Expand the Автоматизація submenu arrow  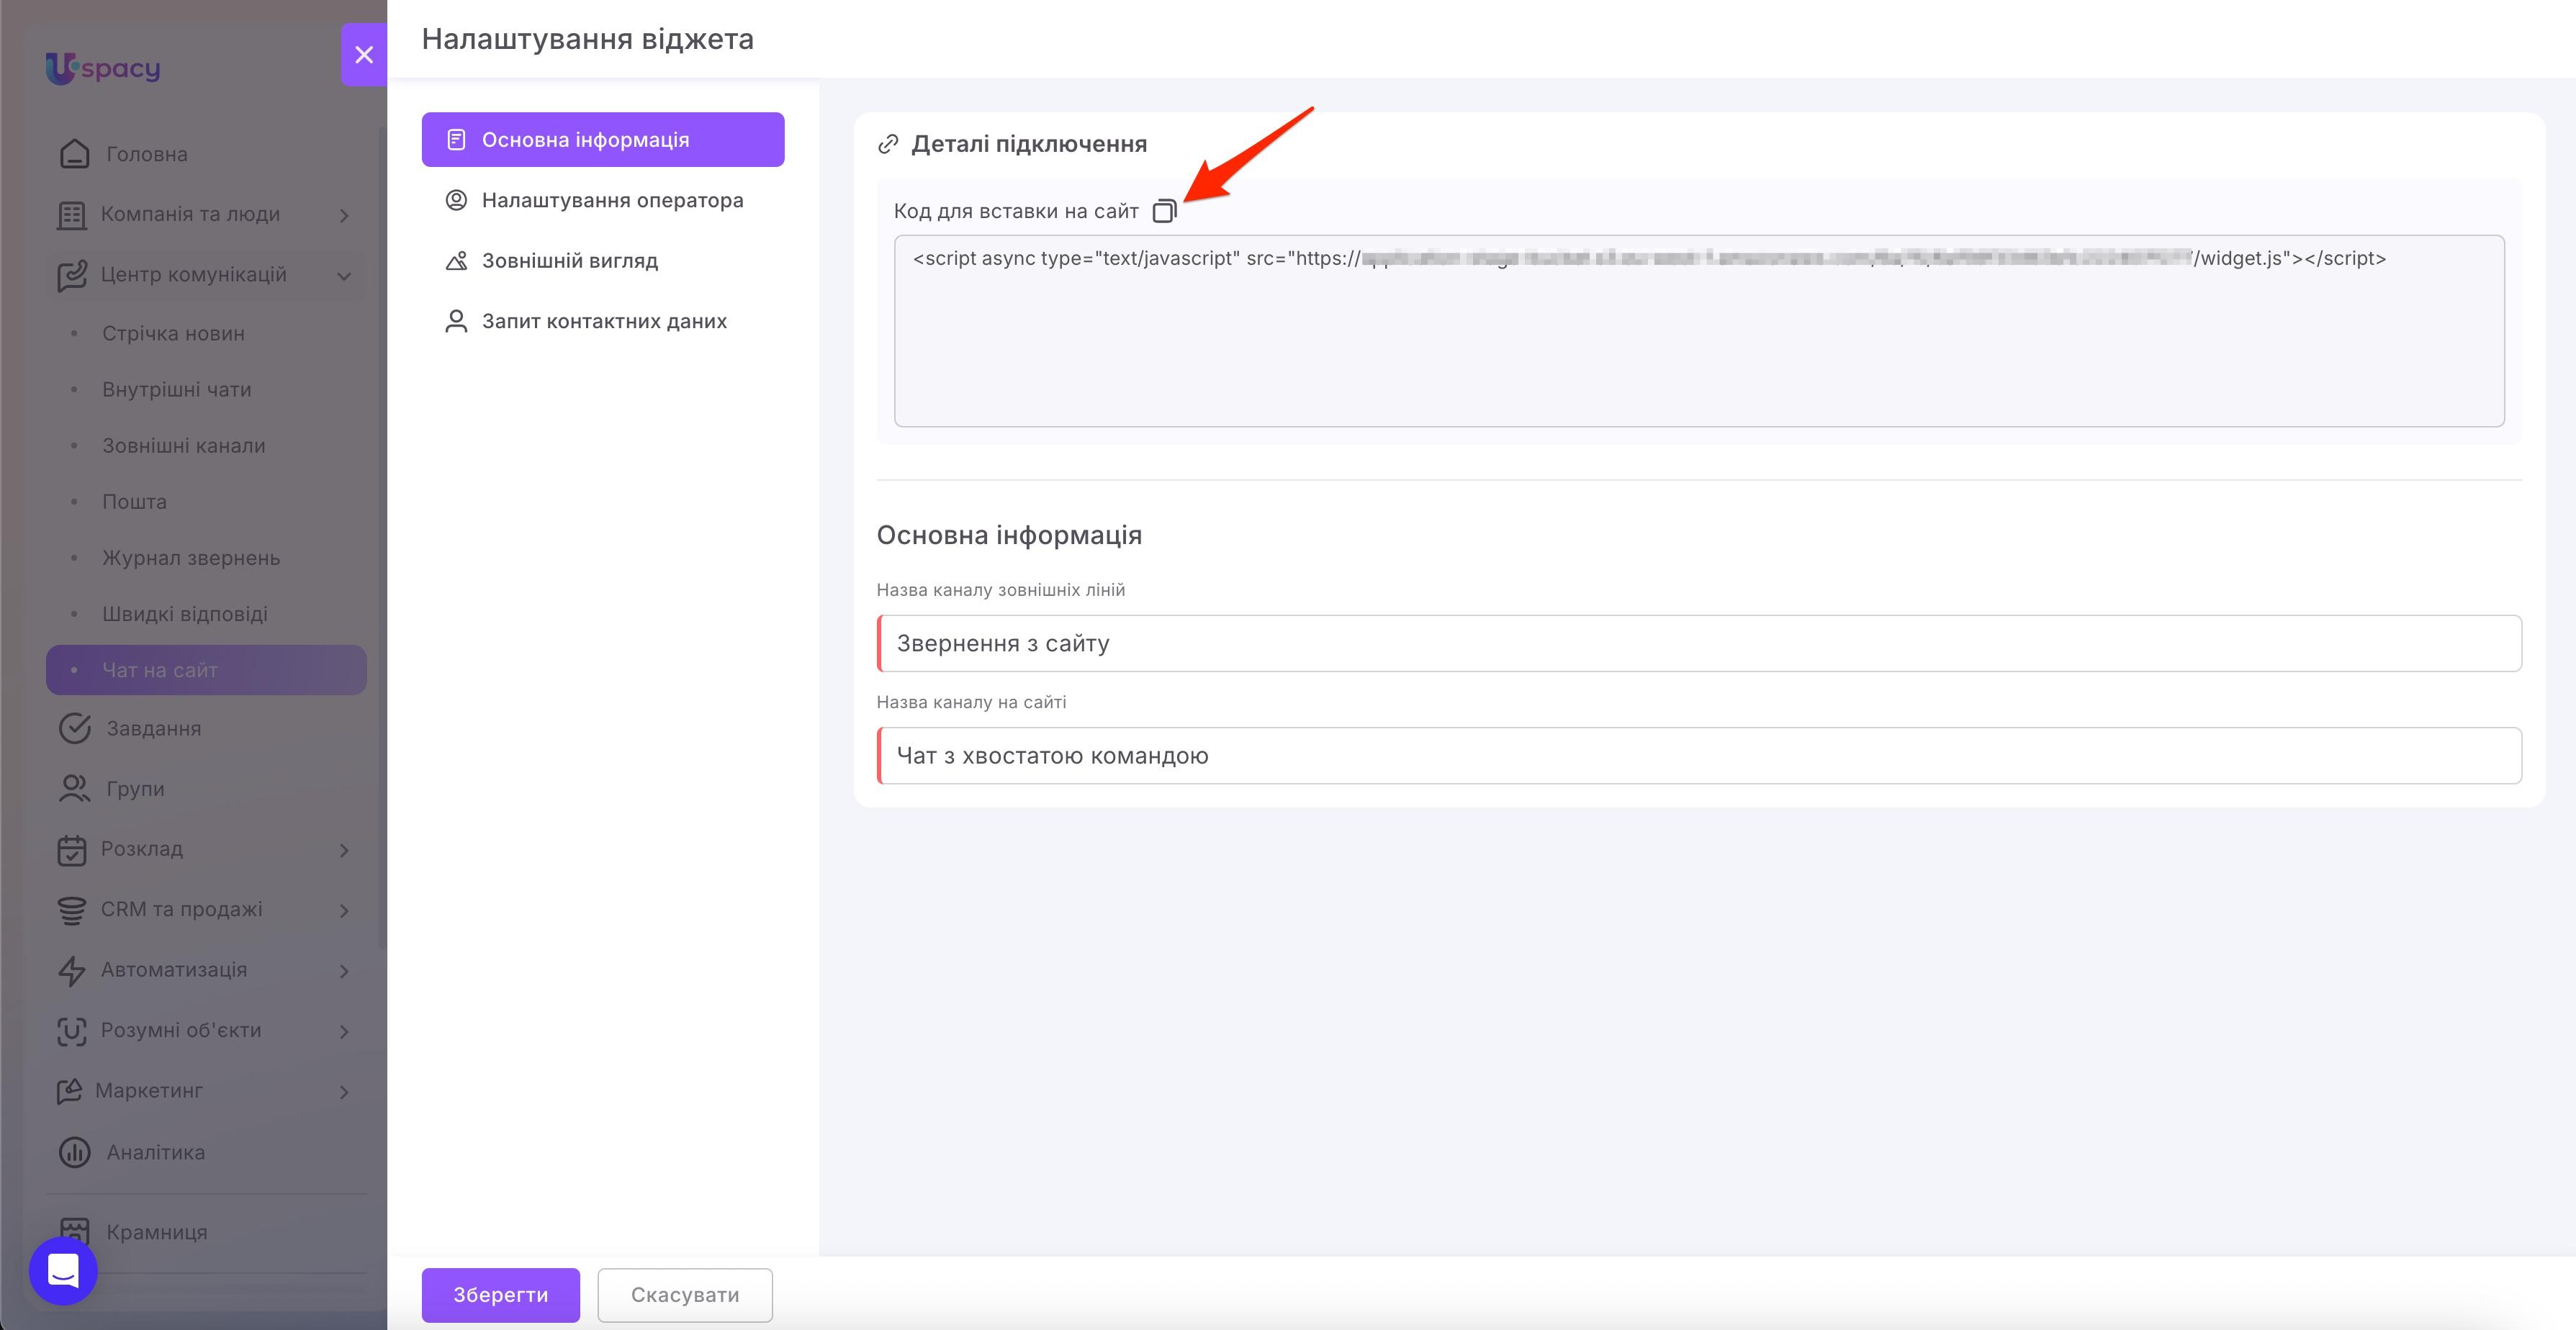tap(344, 971)
